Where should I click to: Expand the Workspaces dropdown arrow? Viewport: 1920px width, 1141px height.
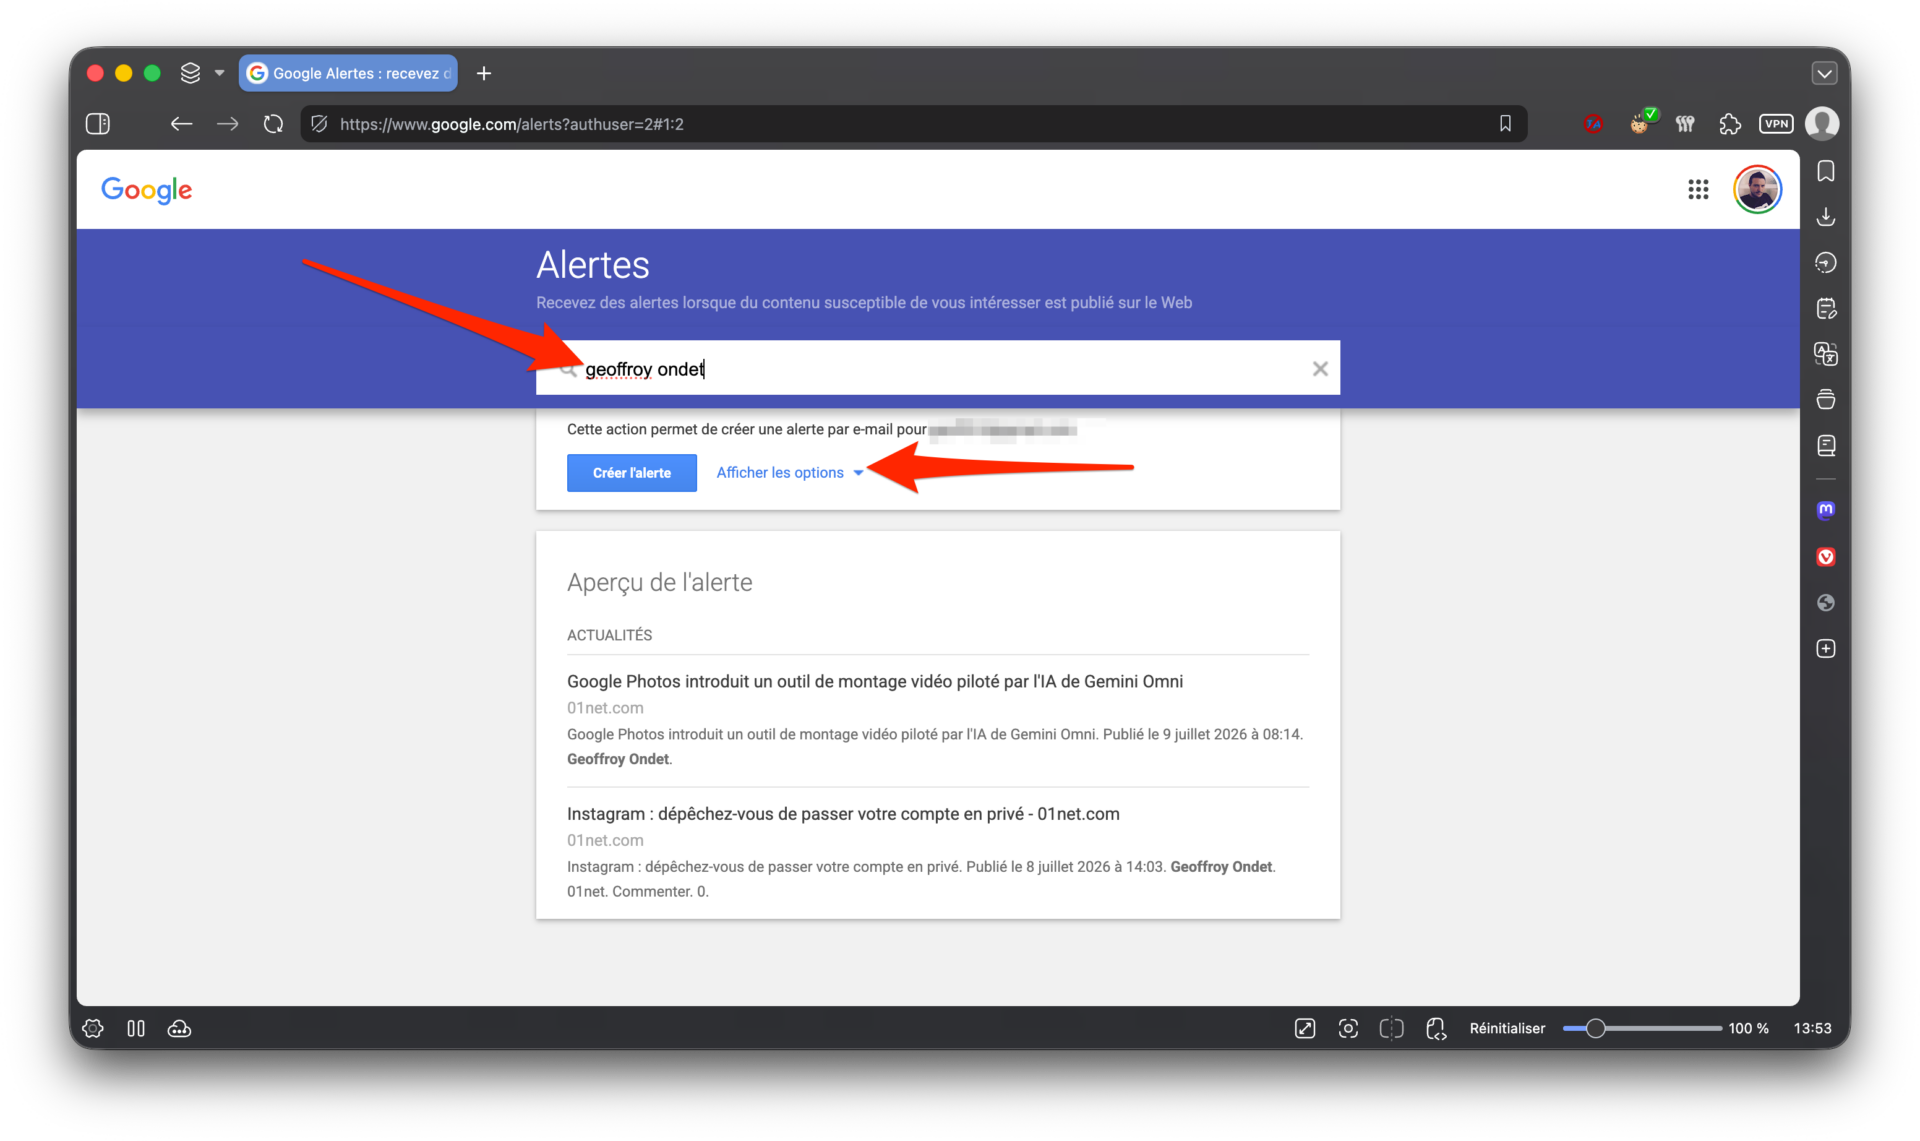[219, 73]
